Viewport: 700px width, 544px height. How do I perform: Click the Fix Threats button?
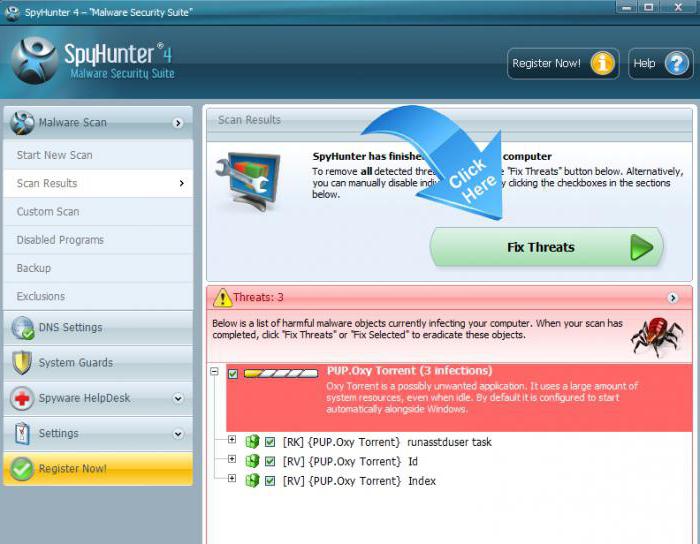click(x=546, y=247)
